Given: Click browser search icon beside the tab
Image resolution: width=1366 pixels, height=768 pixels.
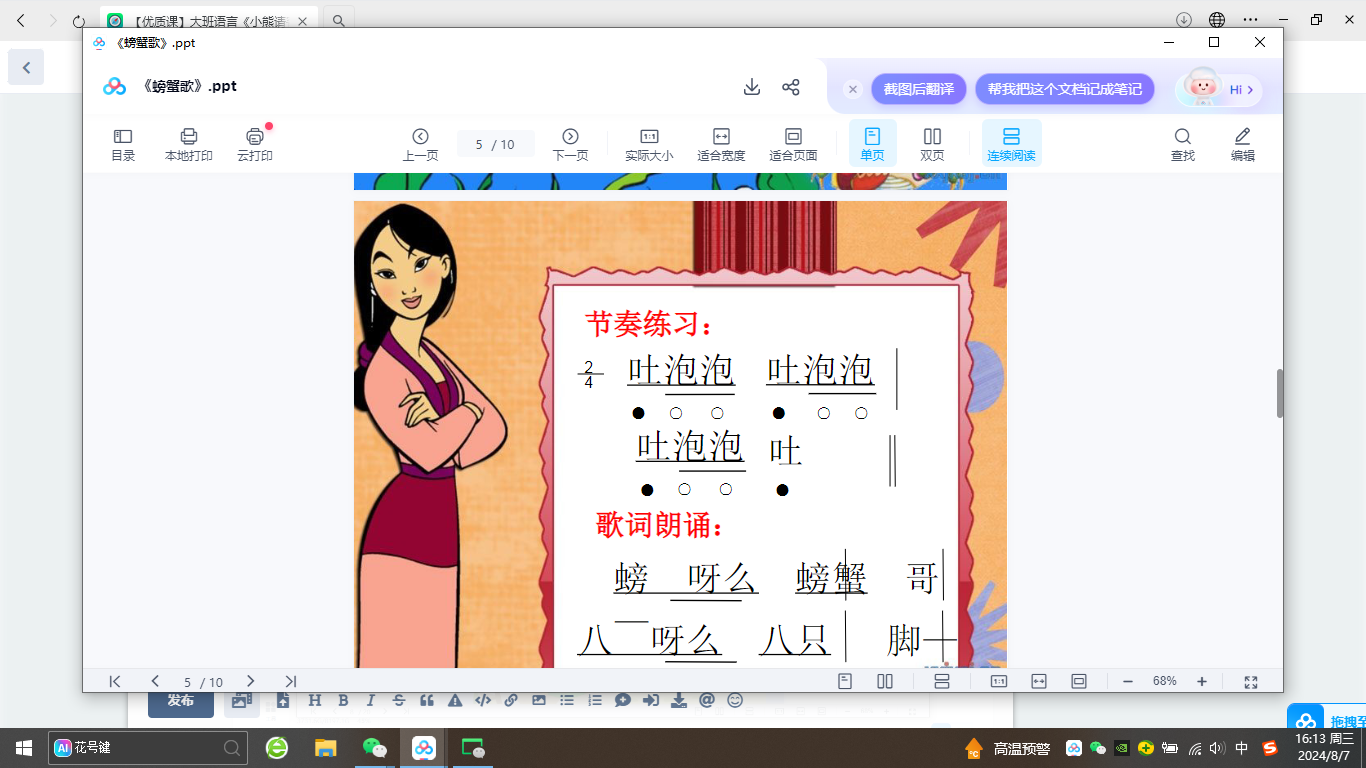Looking at the screenshot, I should pos(340,20).
